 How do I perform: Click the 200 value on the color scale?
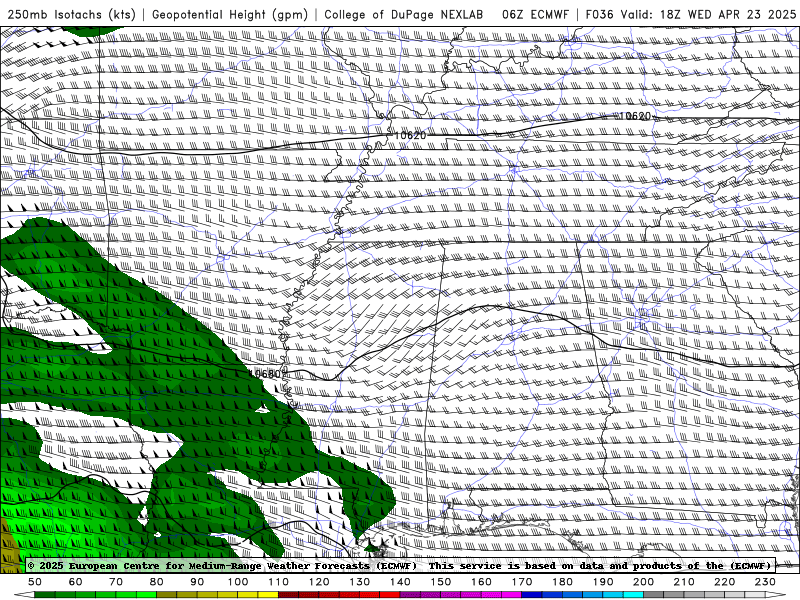click(643, 582)
